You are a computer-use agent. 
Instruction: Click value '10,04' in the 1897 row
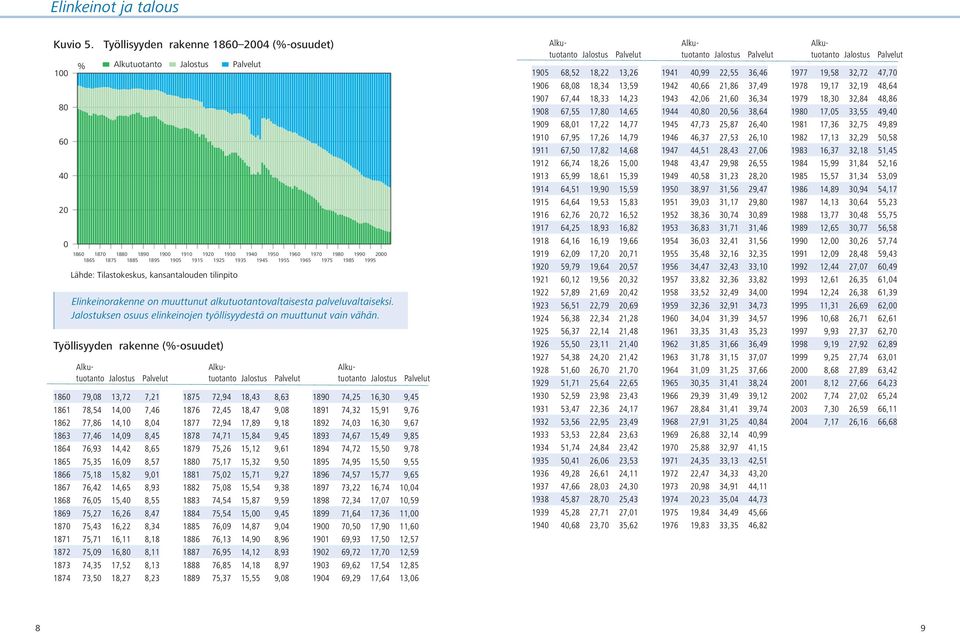pos(409,488)
